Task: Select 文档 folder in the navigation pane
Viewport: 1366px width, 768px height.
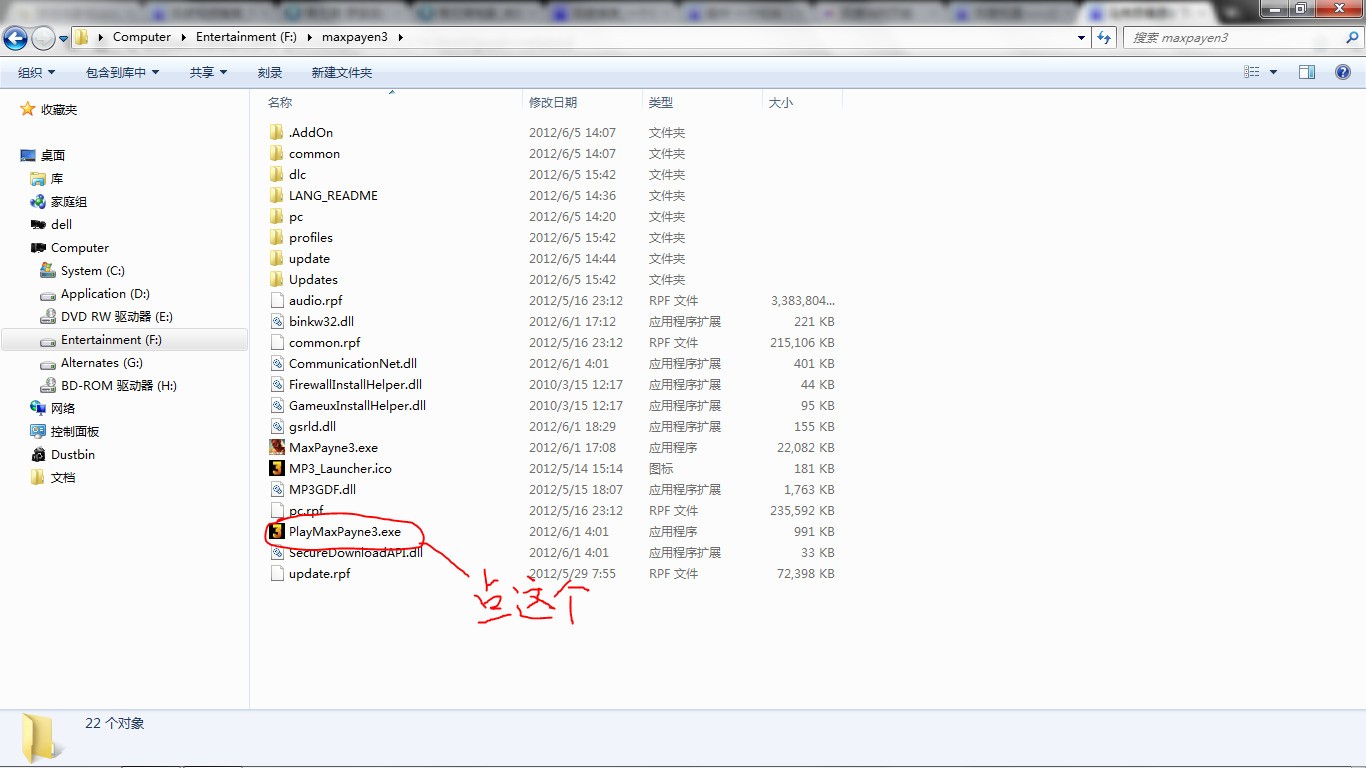Action: [x=63, y=478]
